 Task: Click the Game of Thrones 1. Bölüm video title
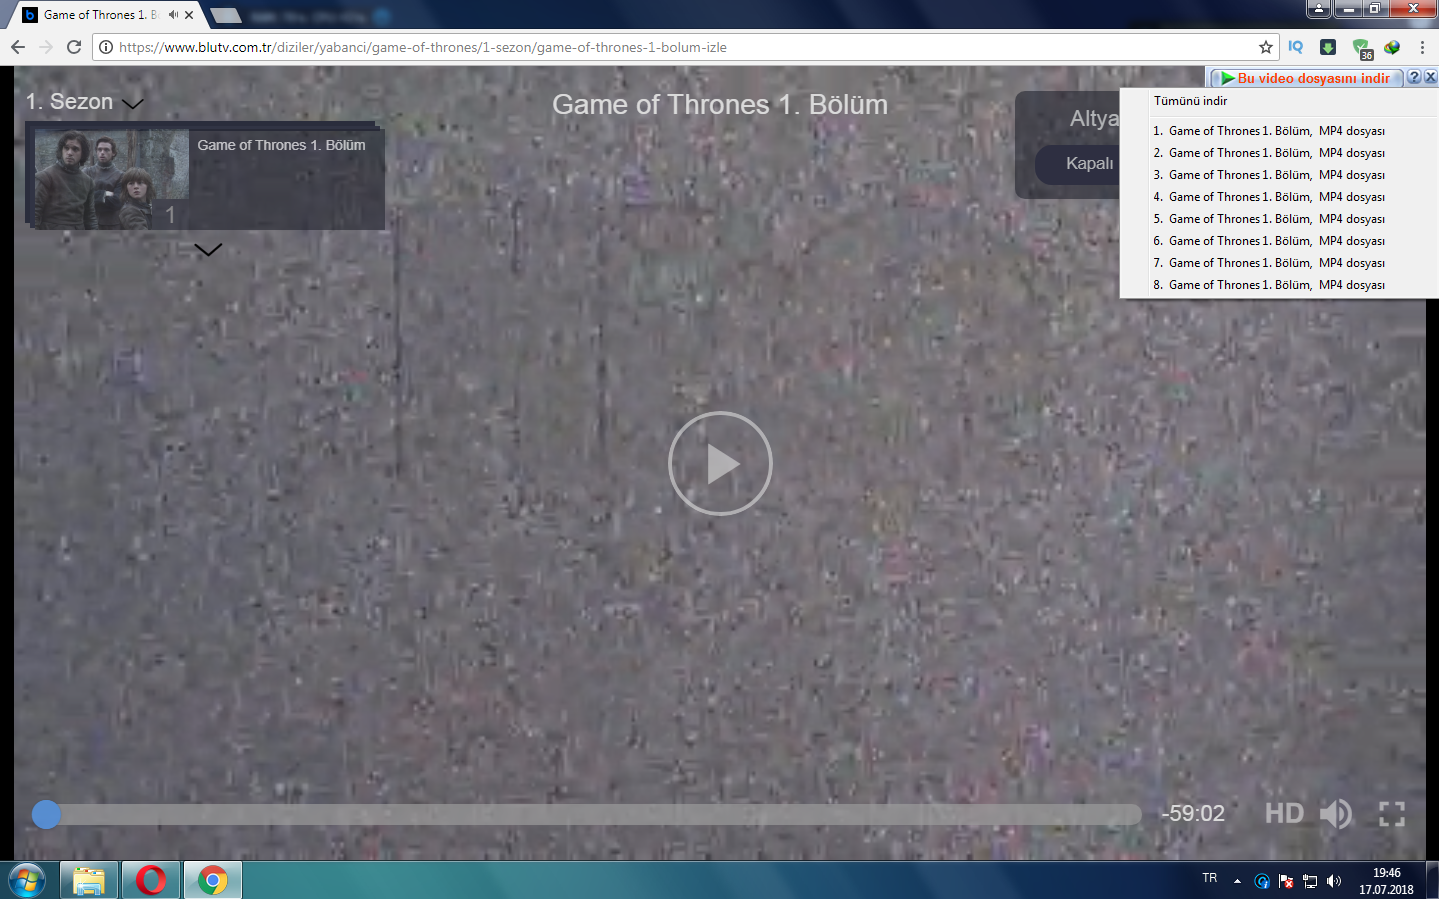720,105
